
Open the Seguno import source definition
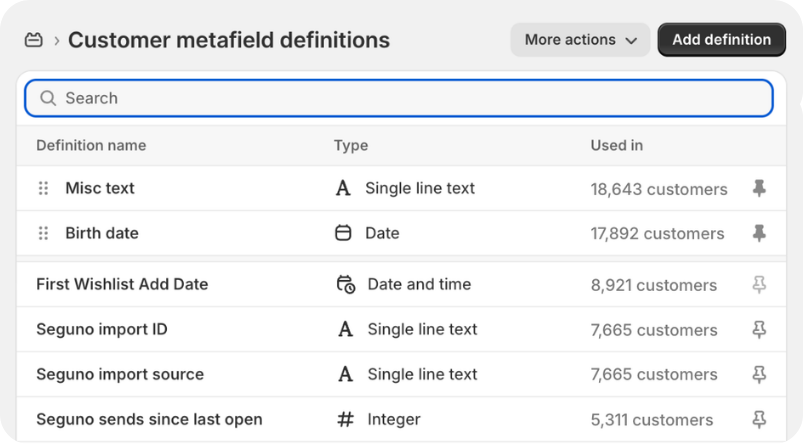[120, 375]
